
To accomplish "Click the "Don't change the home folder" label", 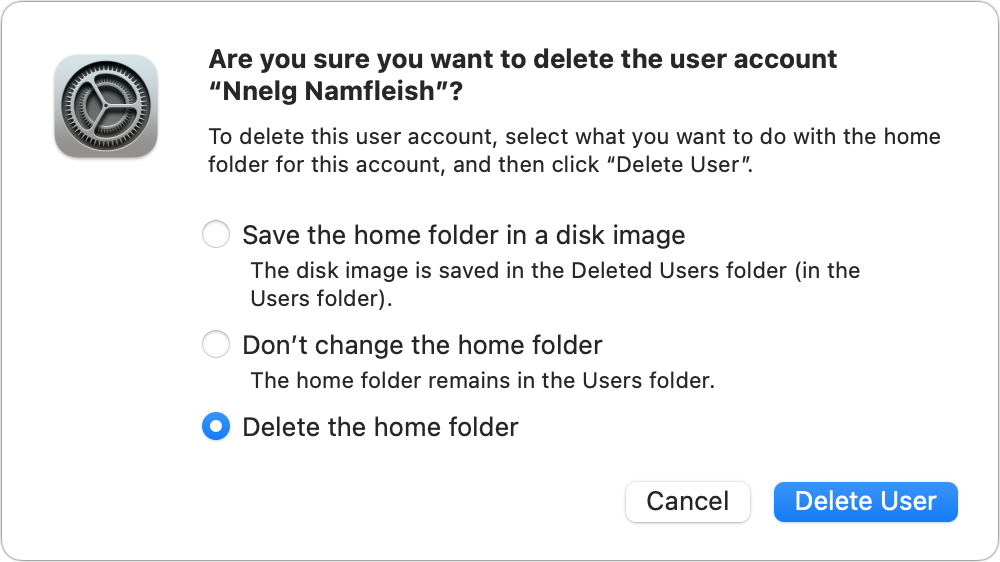I will click(x=422, y=345).
